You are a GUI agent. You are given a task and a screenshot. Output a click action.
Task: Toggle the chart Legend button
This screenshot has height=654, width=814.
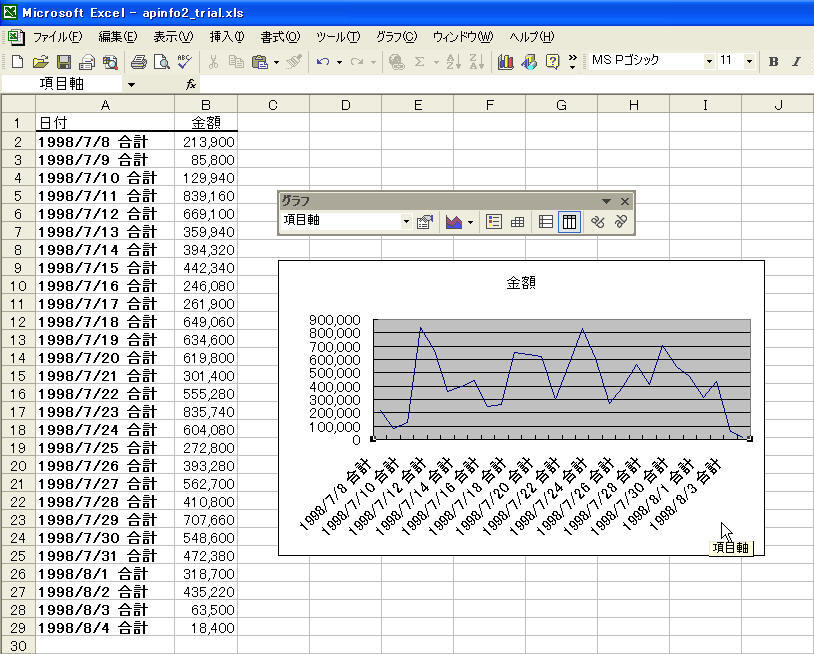pos(494,222)
